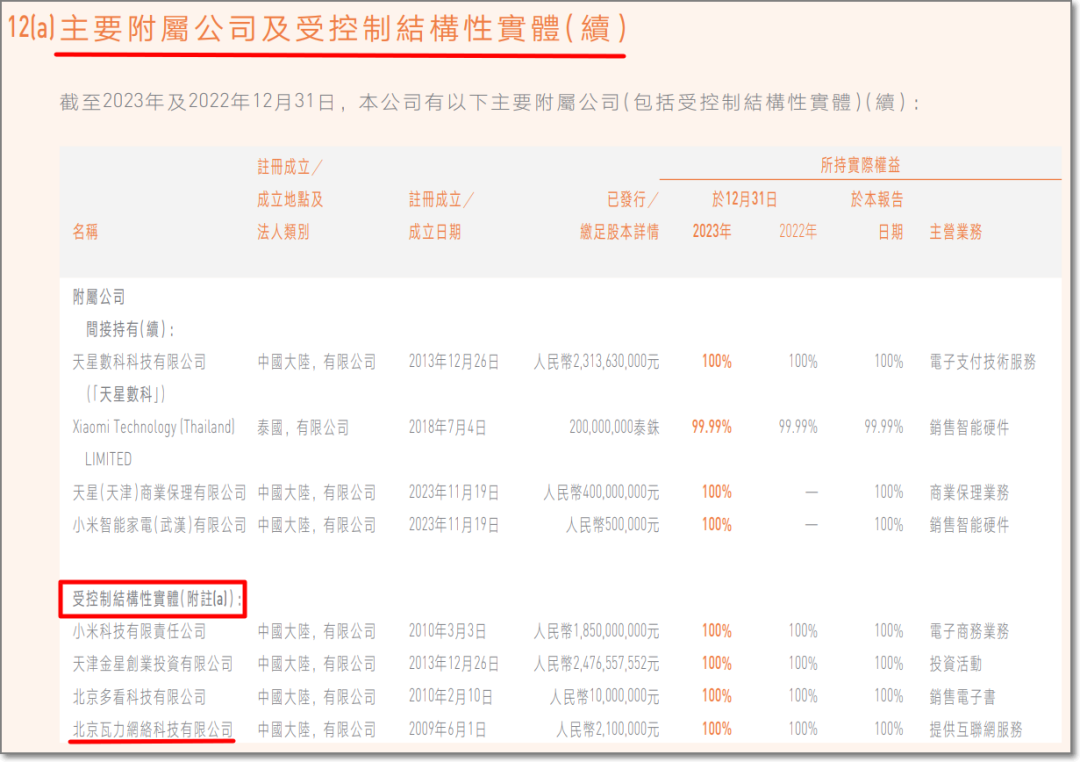Screen dimensions: 1080x762
Task: Click share capital 人民幣1,850,000,000元
Action: pos(596,631)
